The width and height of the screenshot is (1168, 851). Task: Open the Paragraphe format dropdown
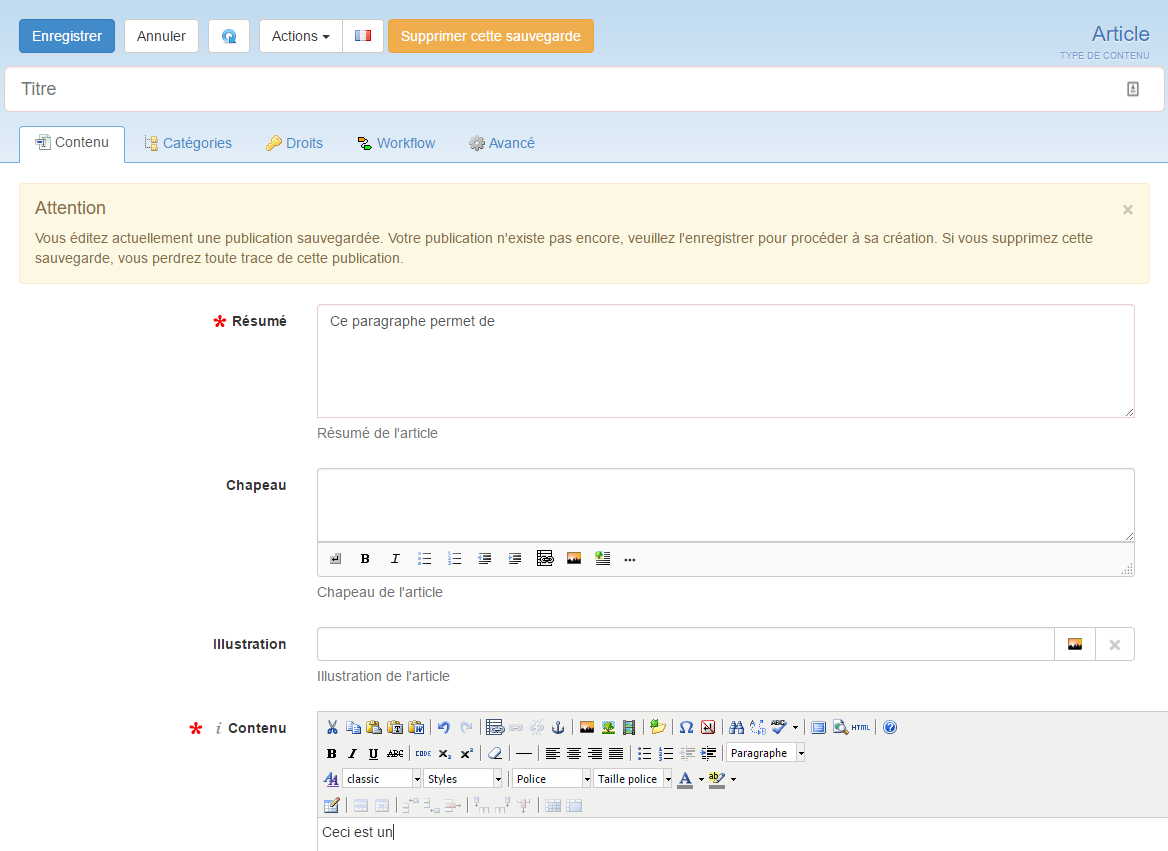coord(766,753)
